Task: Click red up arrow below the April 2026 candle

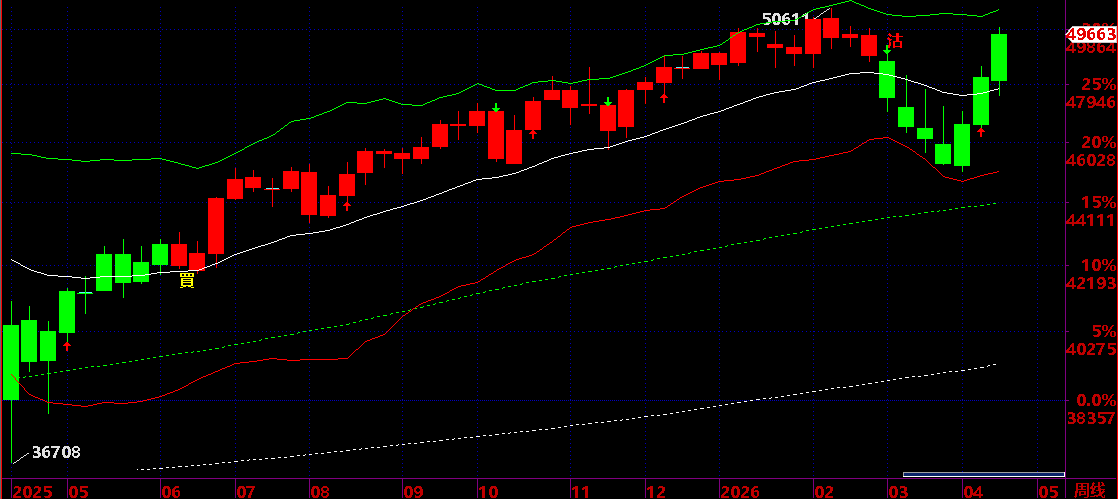Action: [x=981, y=132]
